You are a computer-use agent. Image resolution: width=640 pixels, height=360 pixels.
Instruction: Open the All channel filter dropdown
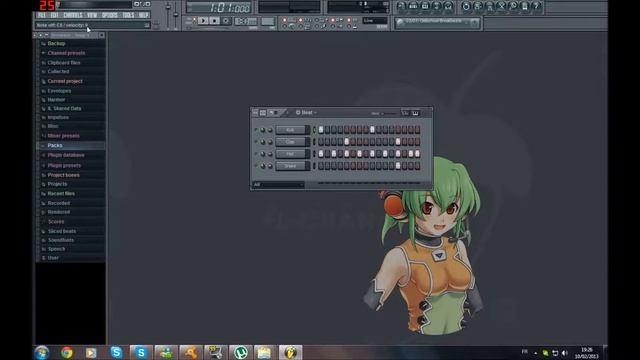point(278,185)
